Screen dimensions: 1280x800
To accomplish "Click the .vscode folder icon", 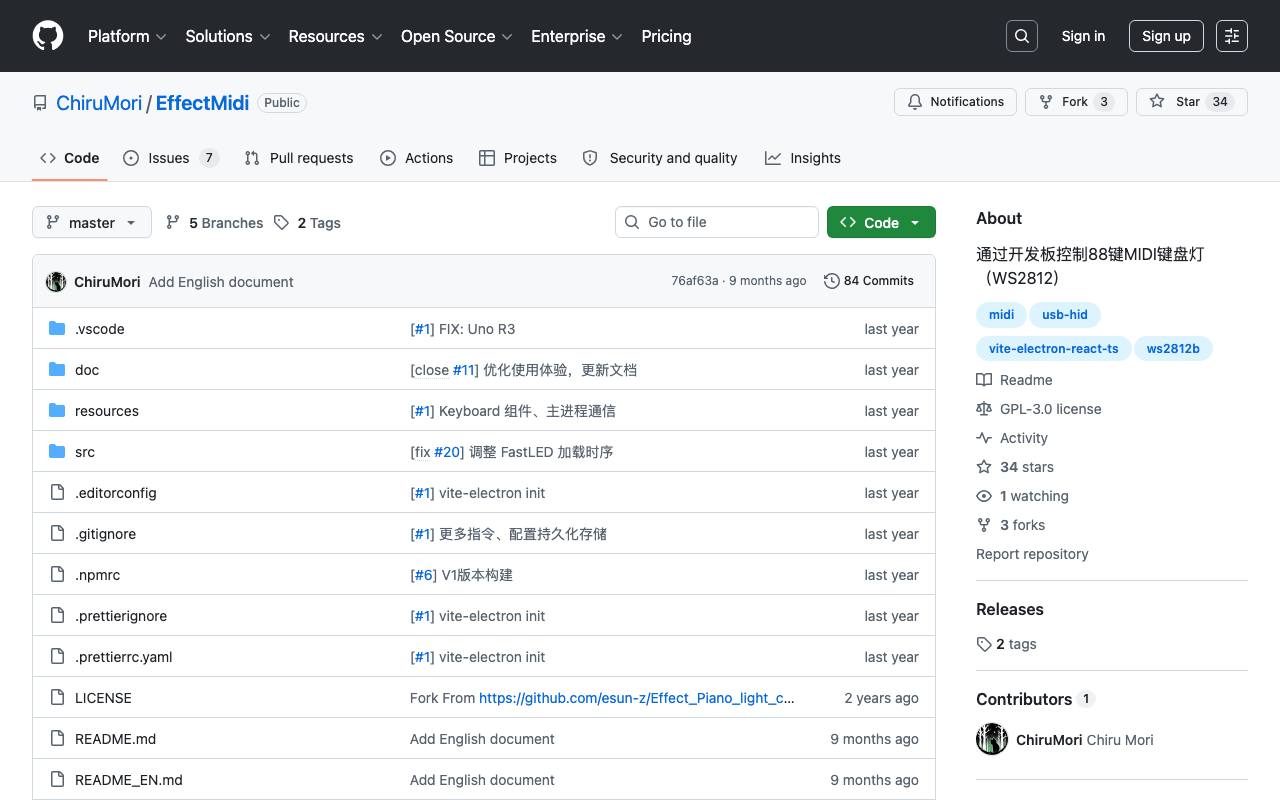I will (x=57, y=329).
